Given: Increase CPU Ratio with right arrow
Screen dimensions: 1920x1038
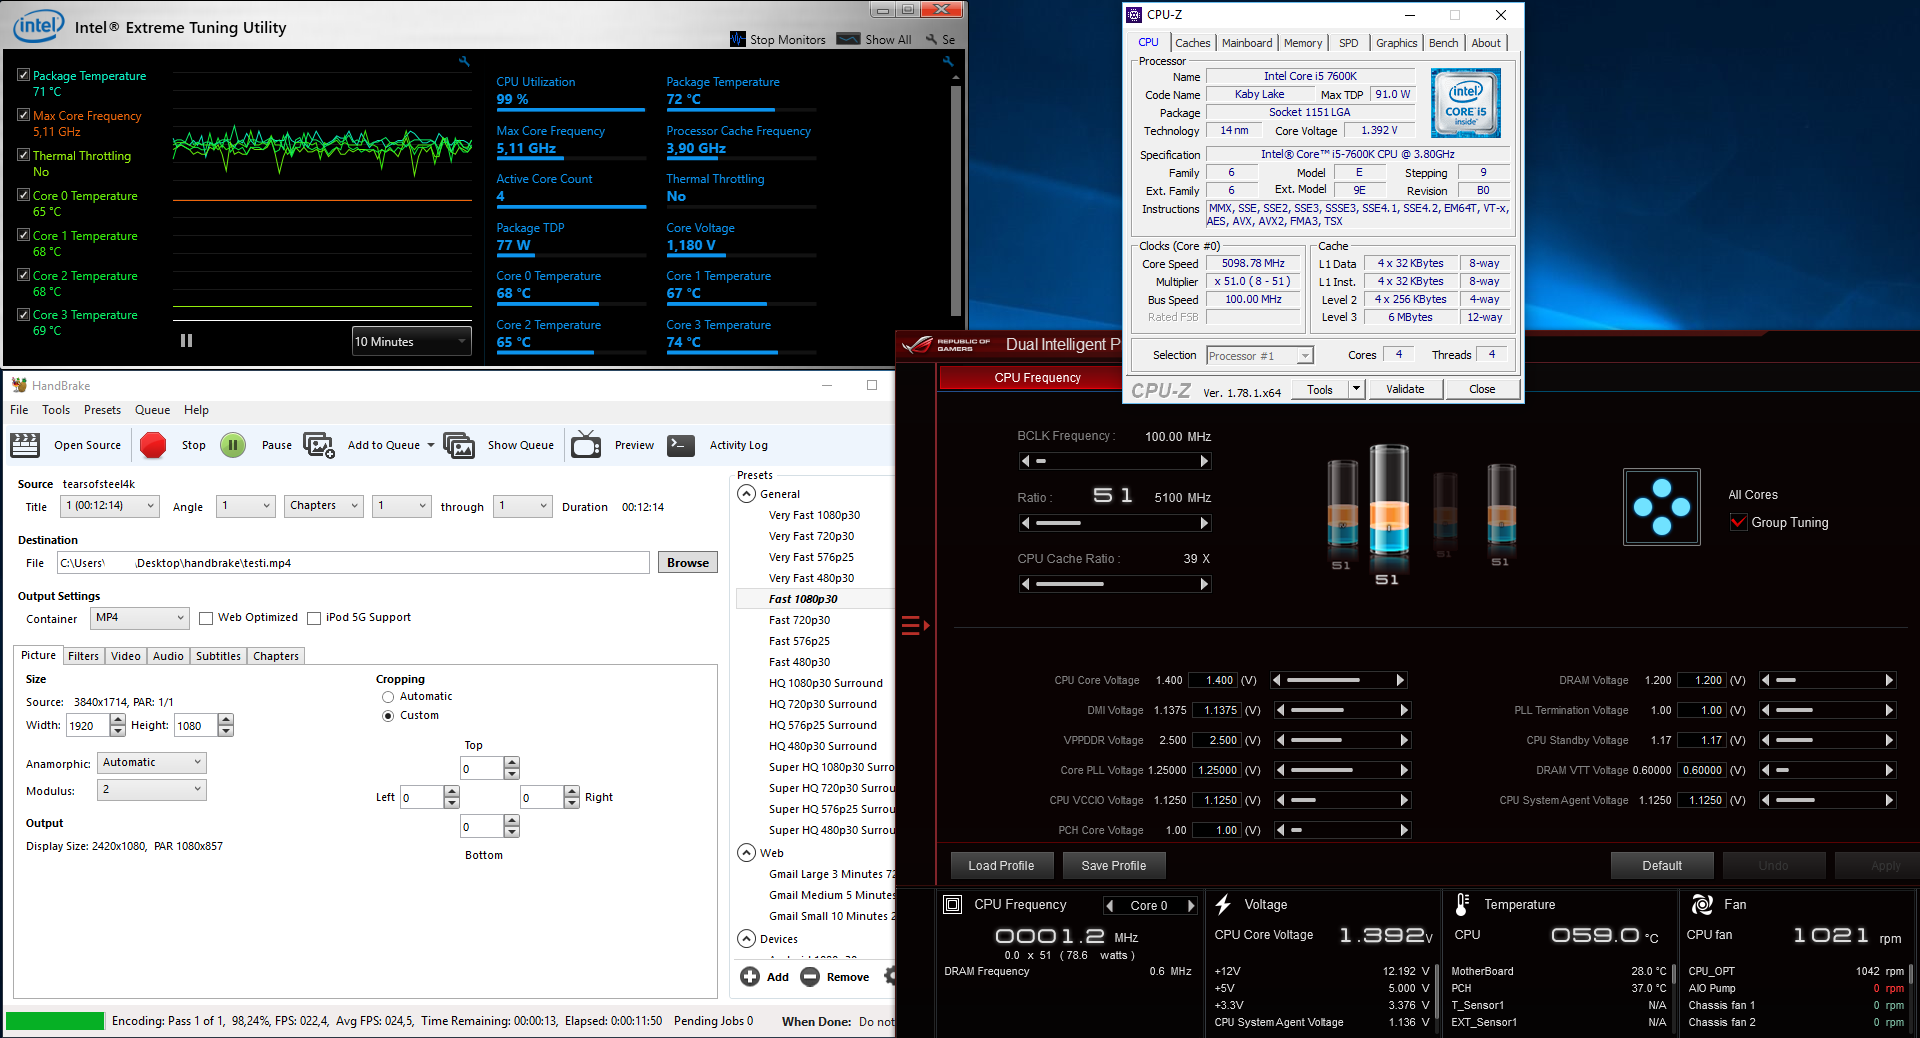Looking at the screenshot, I should click(x=1205, y=523).
